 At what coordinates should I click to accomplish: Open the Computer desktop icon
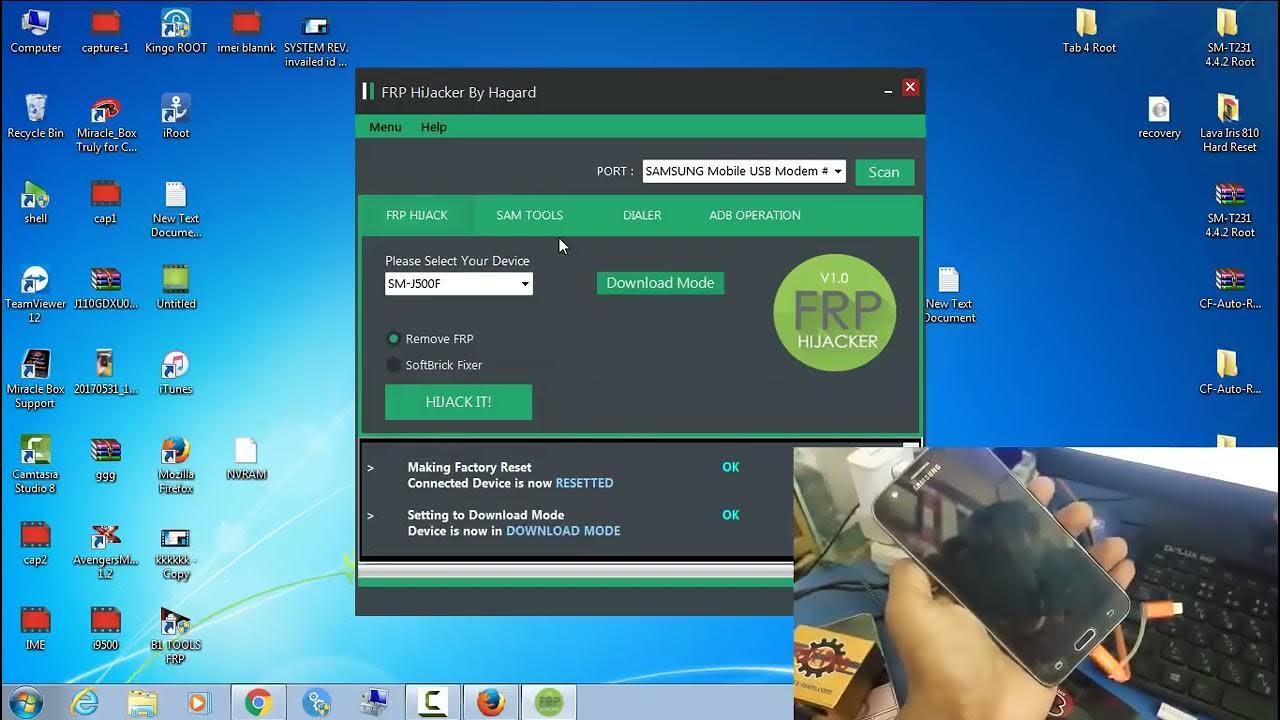[x=35, y=30]
